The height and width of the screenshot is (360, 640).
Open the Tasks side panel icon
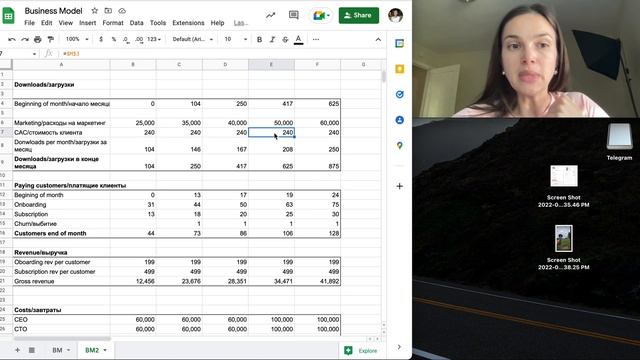tap(400, 94)
